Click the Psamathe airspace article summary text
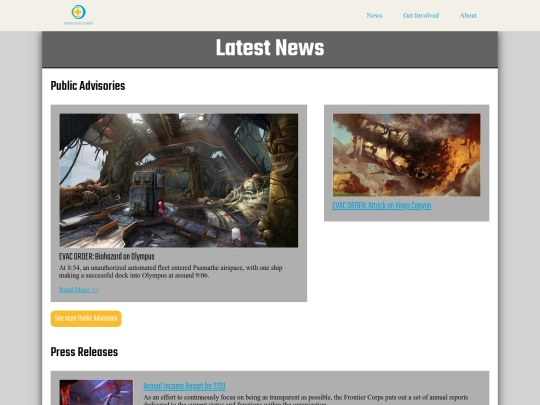The image size is (540, 405). (170, 271)
